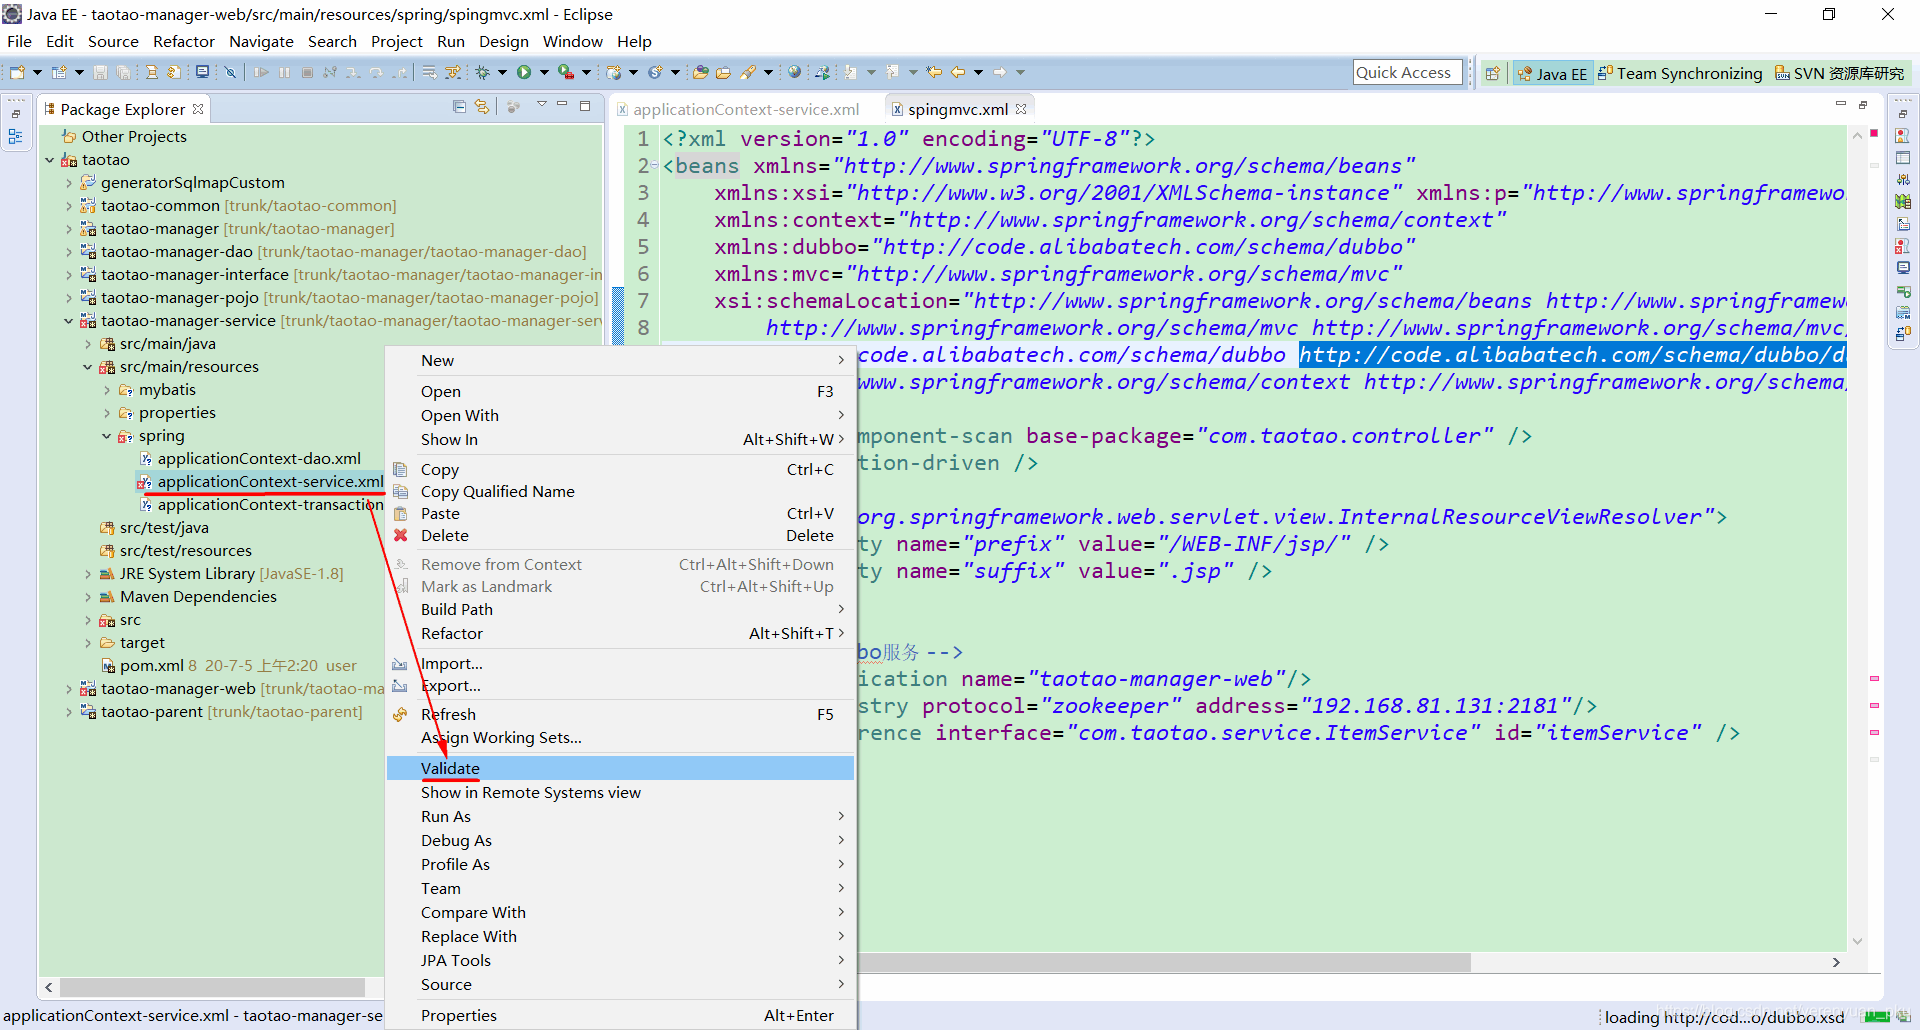
Task: Open the New button dropdown arrow
Action: point(37,72)
